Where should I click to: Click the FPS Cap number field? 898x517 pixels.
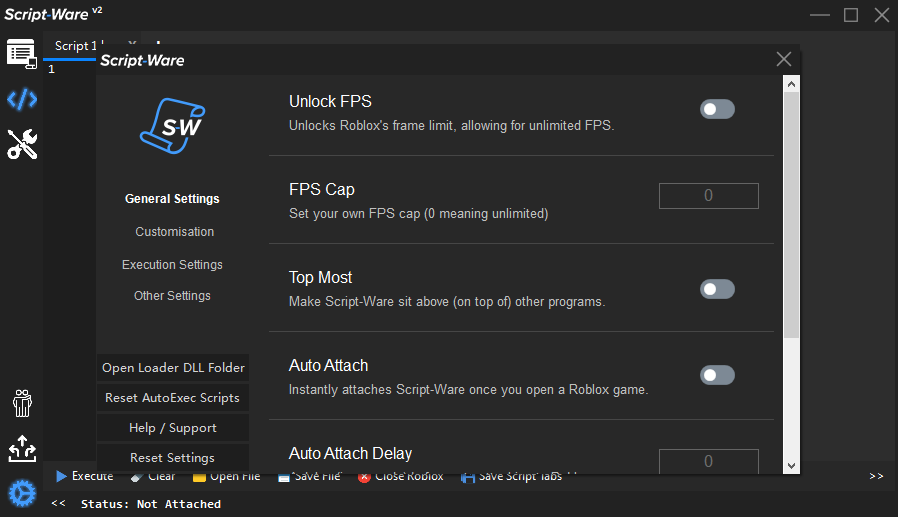tap(708, 196)
